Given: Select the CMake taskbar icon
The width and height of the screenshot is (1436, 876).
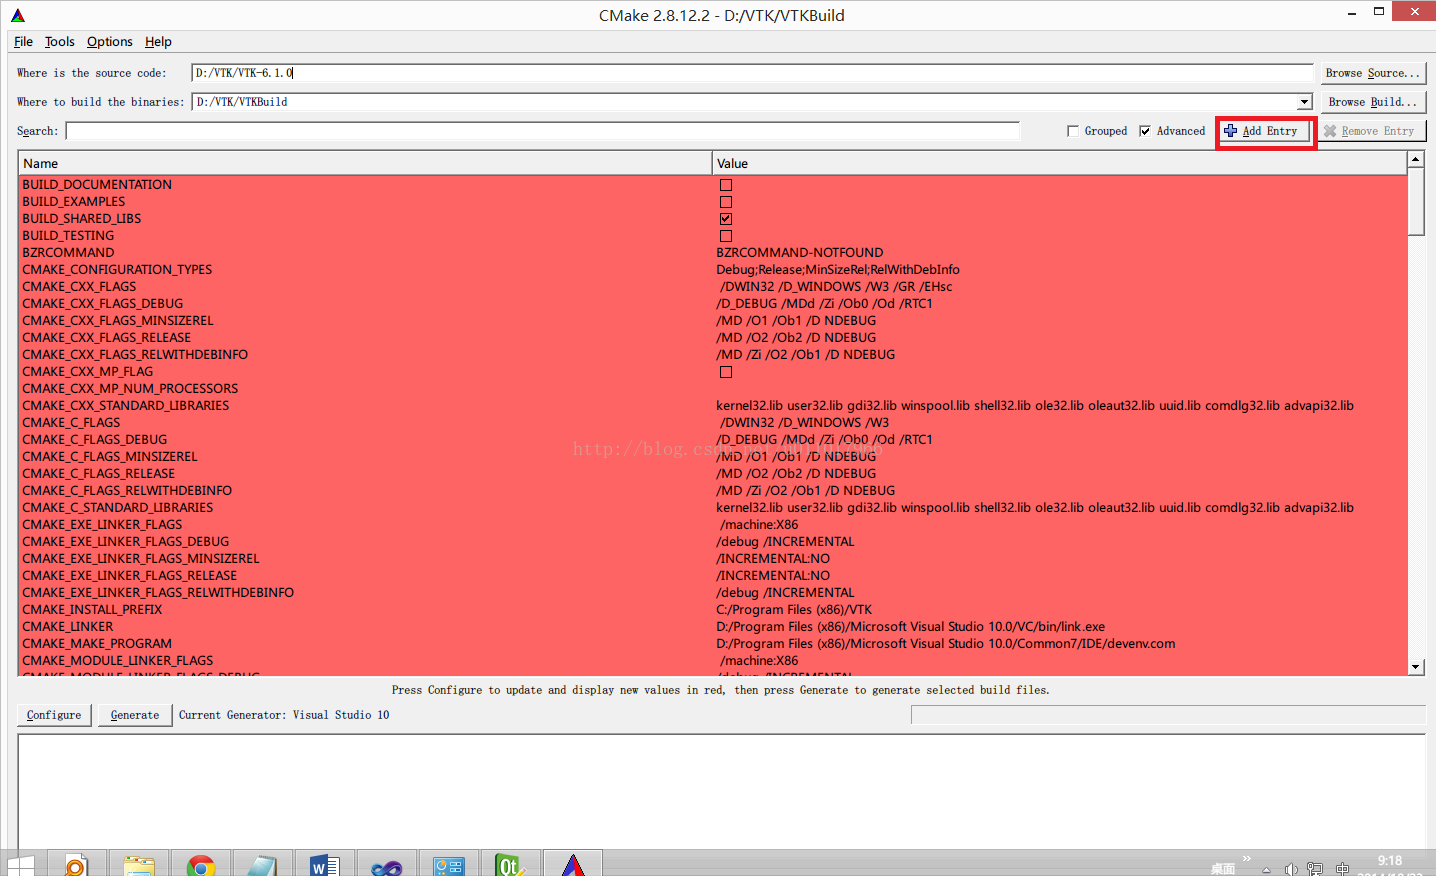Looking at the screenshot, I should pyautogui.click(x=572, y=864).
